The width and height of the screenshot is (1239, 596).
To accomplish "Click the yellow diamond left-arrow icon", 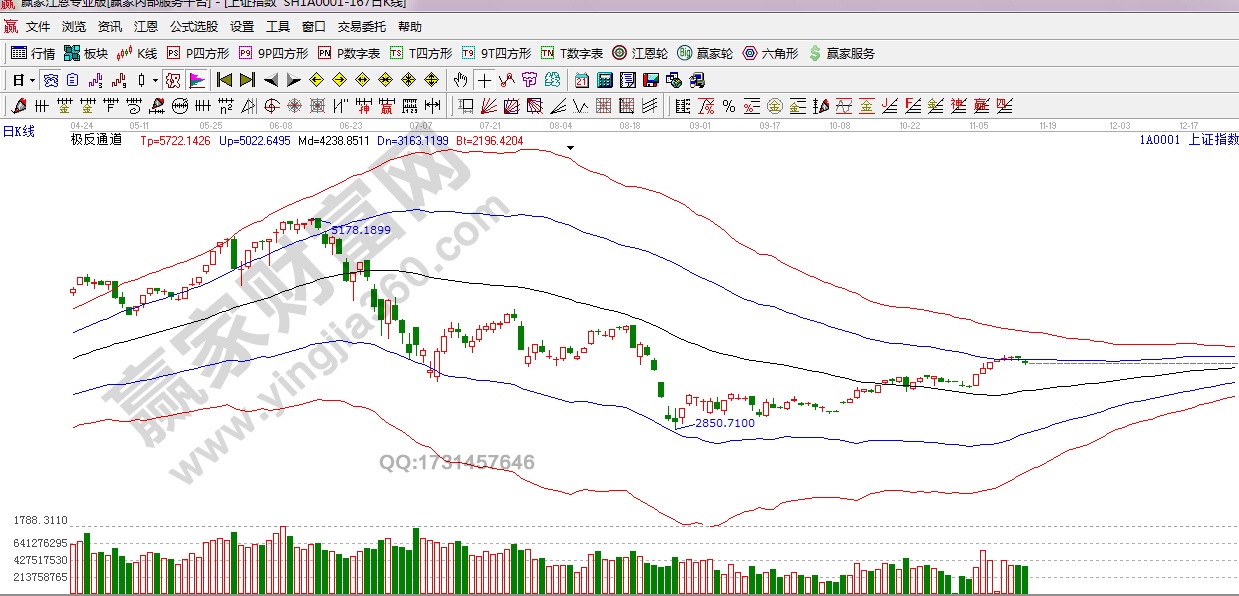I will [x=317, y=80].
